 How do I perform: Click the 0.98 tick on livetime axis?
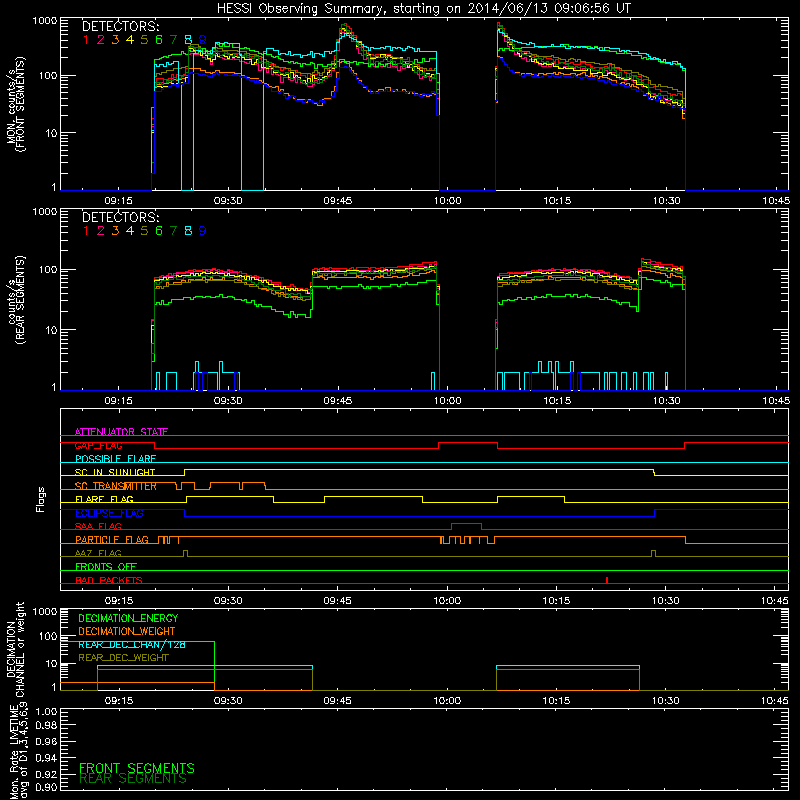click(x=46, y=725)
